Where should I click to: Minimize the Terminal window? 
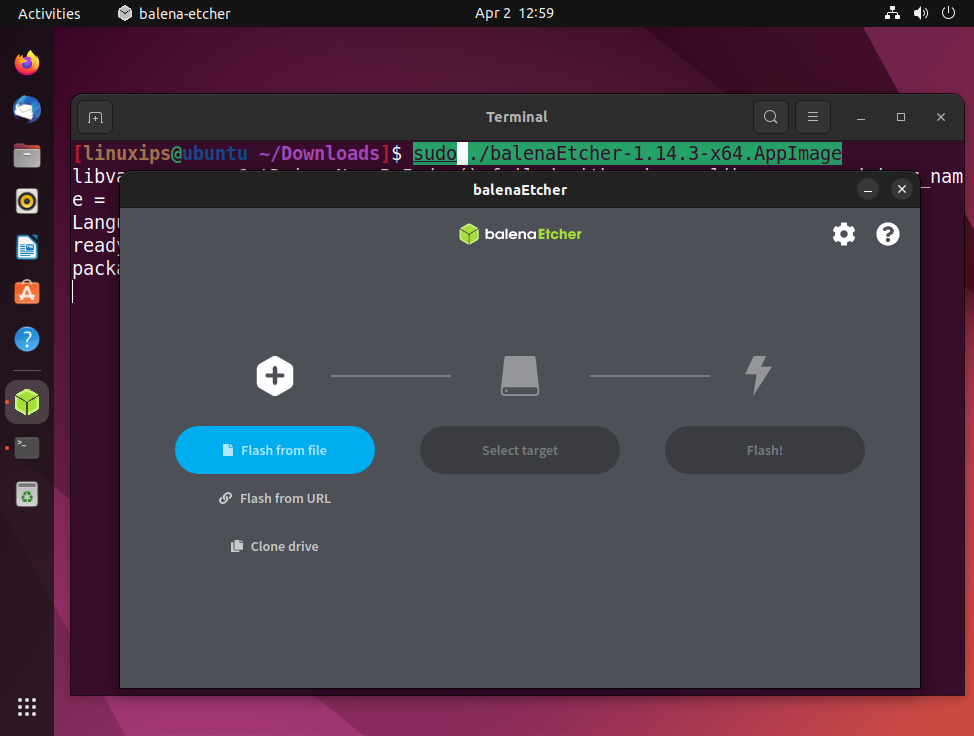tap(861, 117)
